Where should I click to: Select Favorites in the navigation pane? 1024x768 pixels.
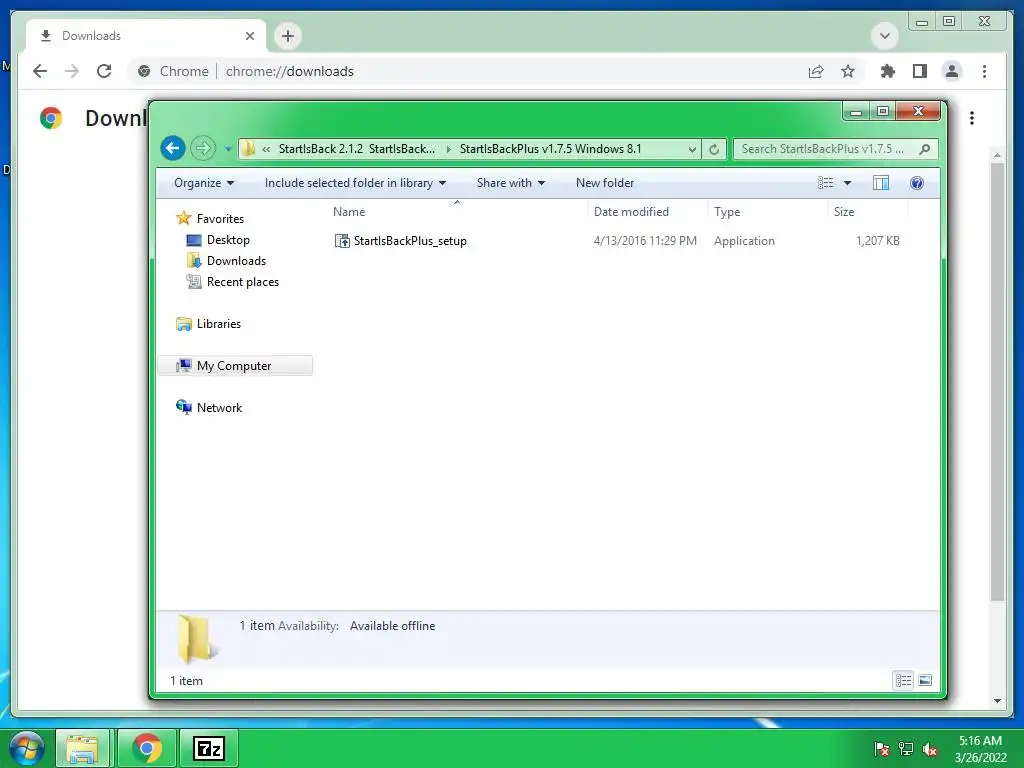pos(220,219)
